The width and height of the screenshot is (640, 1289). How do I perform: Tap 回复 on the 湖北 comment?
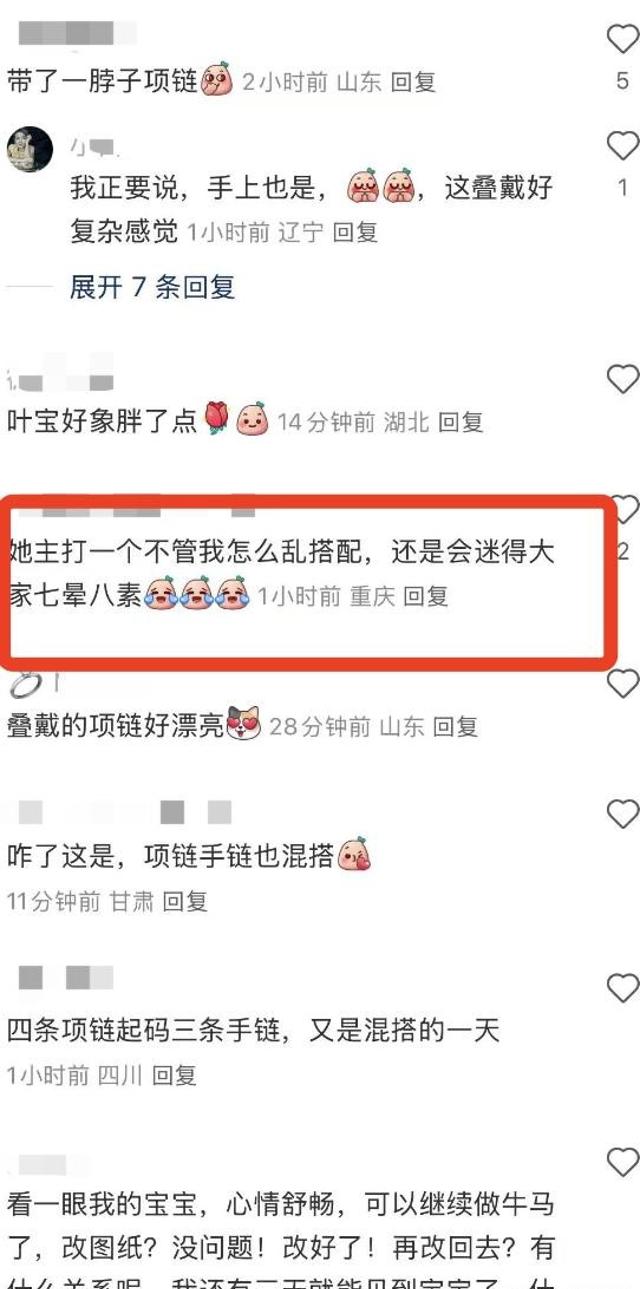(460, 422)
